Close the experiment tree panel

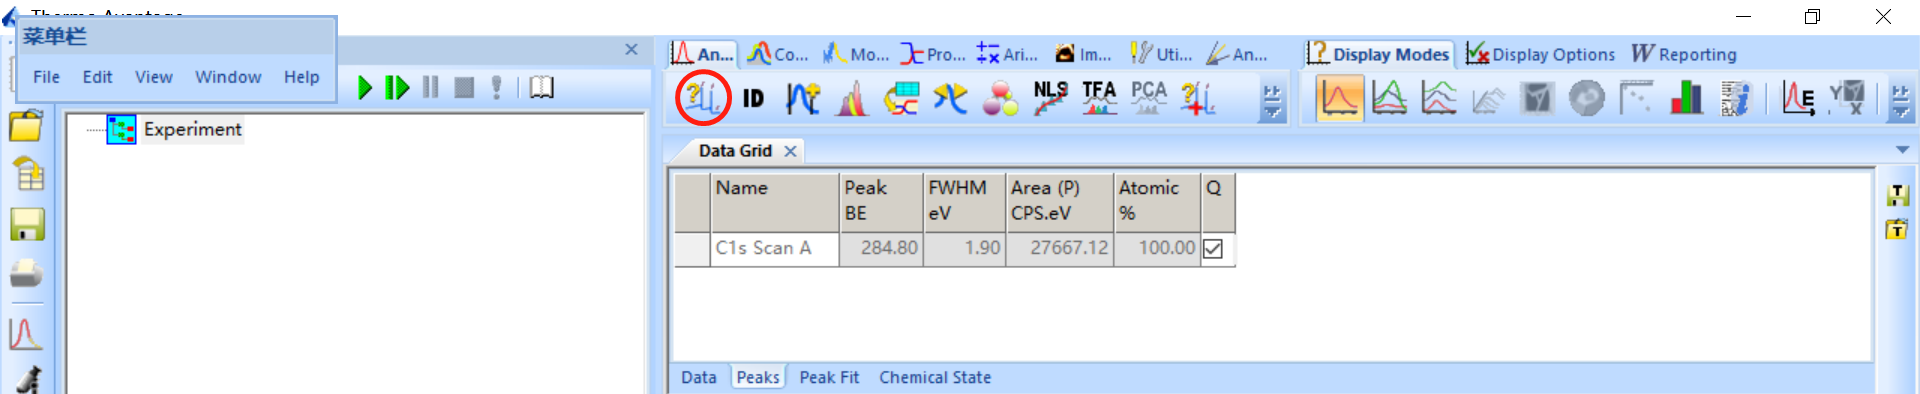[x=631, y=49]
